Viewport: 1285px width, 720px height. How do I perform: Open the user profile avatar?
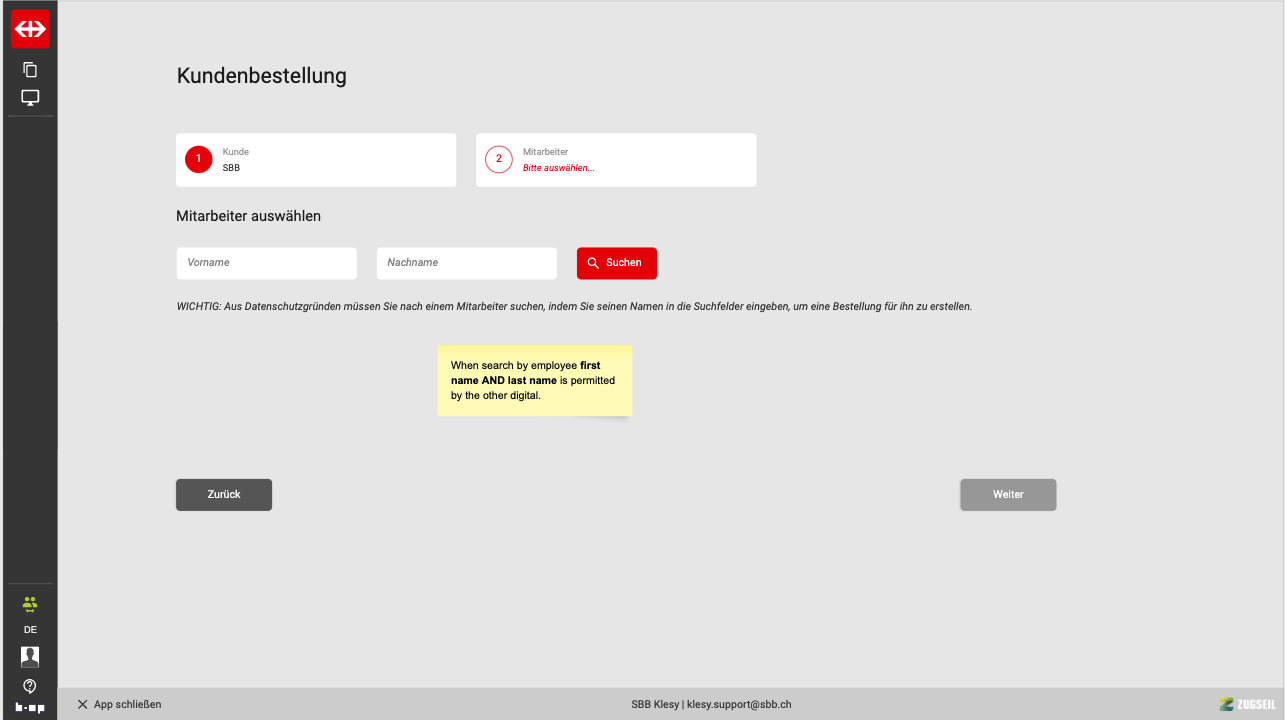pyautogui.click(x=30, y=657)
